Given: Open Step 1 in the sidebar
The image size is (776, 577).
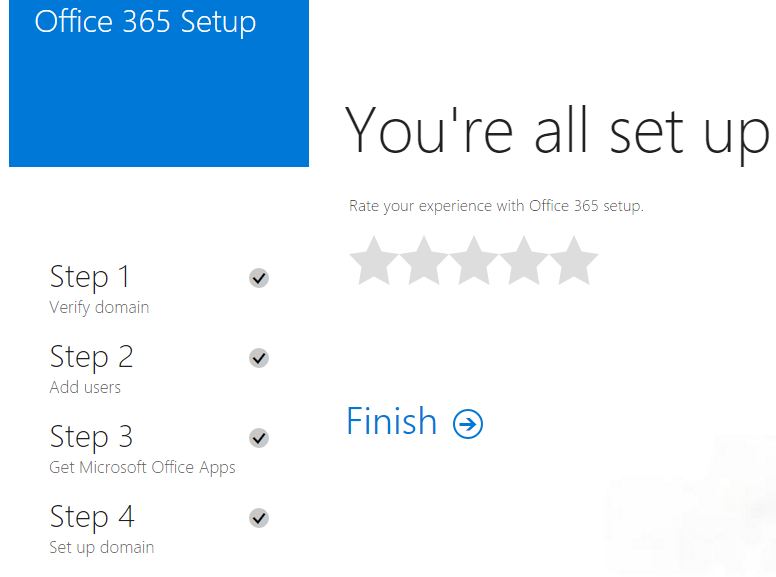Looking at the screenshot, I should pyautogui.click(x=90, y=277).
